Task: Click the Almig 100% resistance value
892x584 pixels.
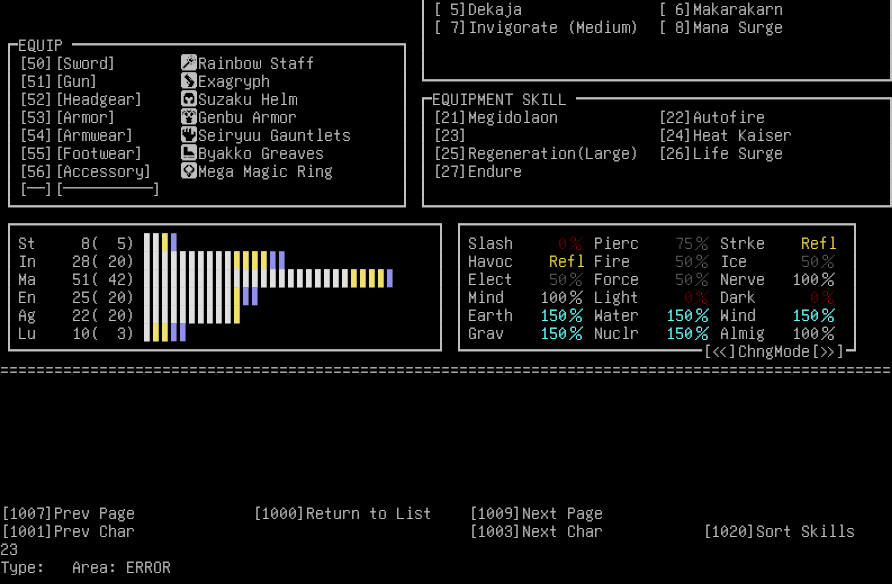Action: (x=813, y=333)
